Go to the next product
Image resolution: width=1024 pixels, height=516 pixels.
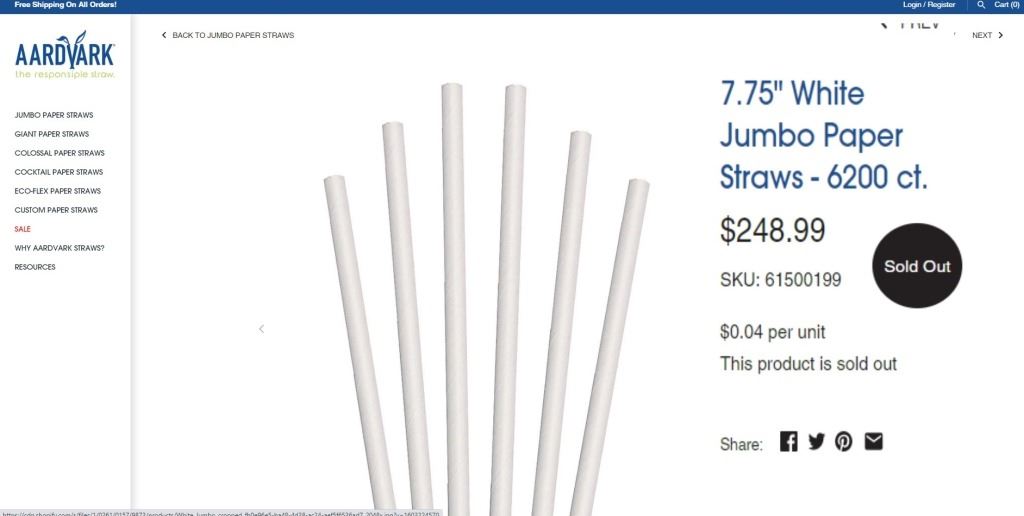click(987, 35)
